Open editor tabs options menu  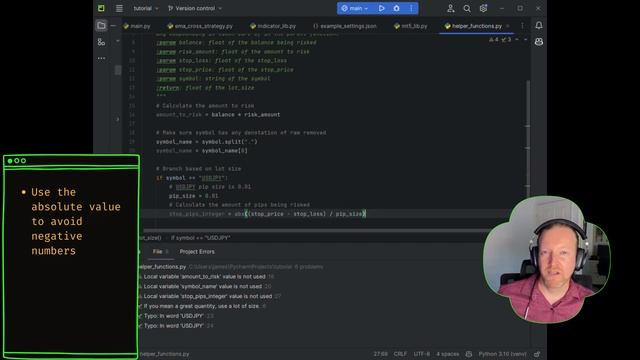(x=522, y=26)
